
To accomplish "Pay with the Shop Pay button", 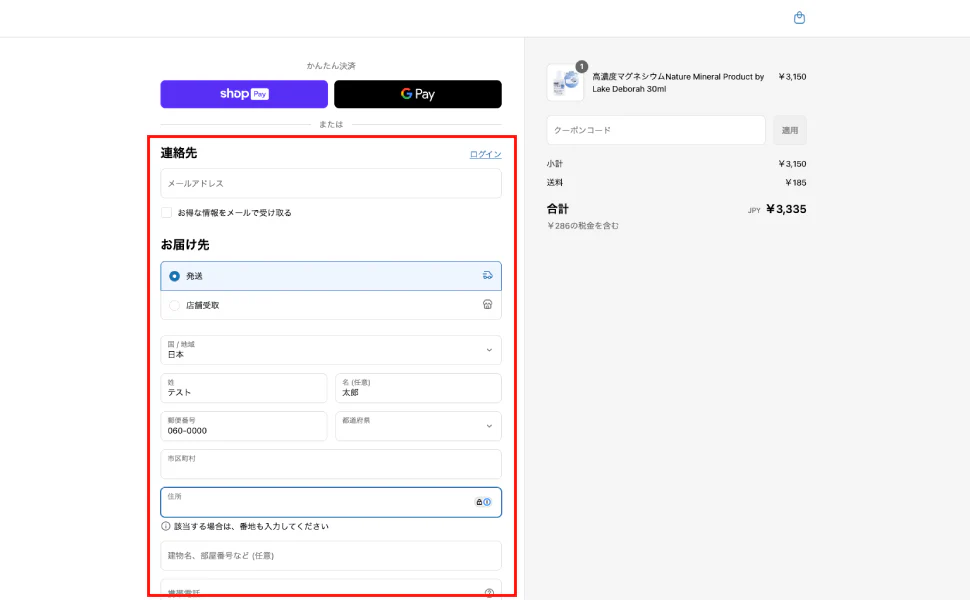I will [x=244, y=94].
